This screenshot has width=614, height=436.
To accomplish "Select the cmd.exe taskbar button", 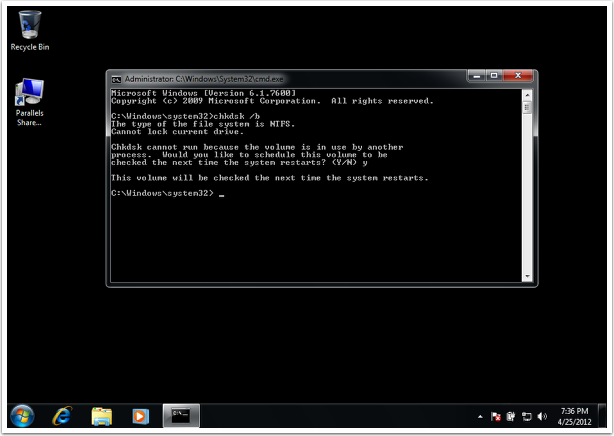I will point(181,416).
